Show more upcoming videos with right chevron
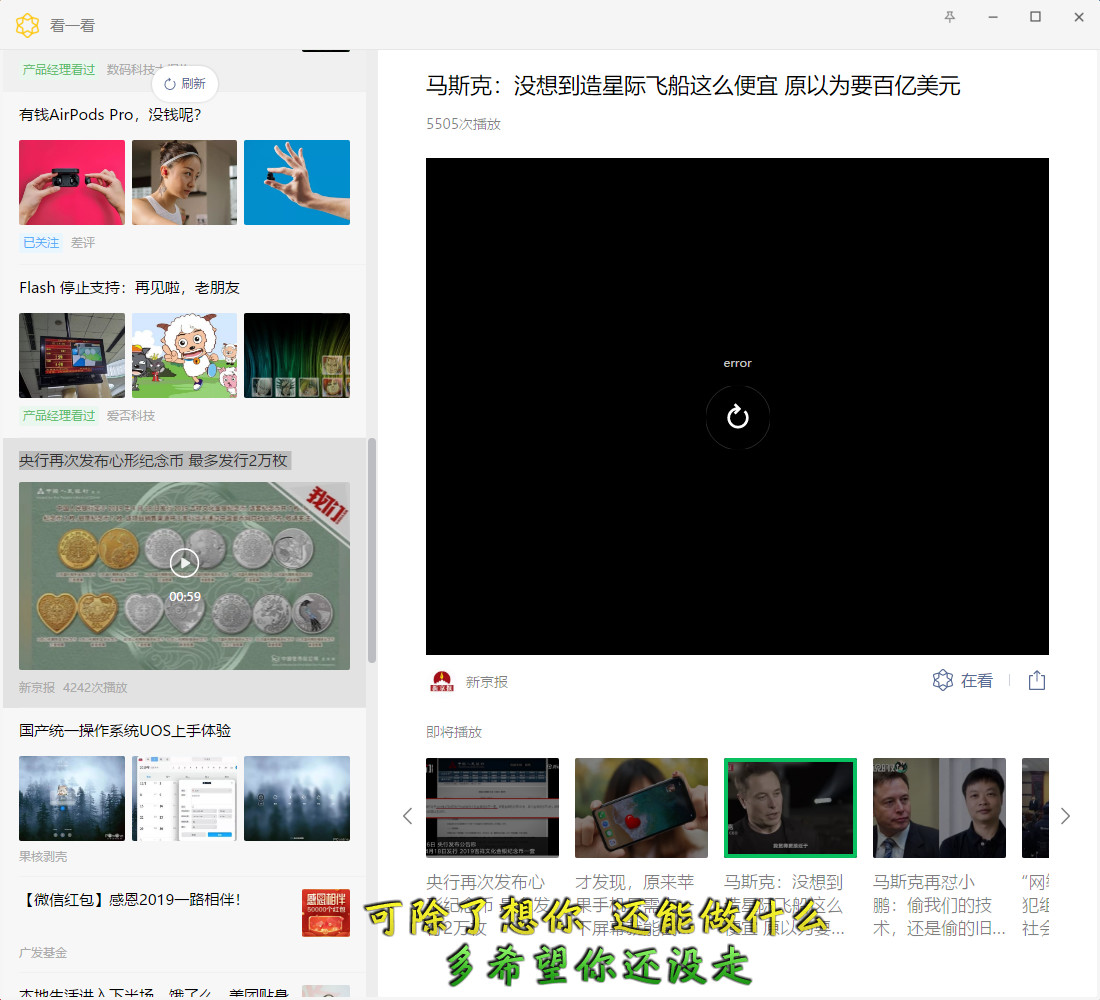The height and width of the screenshot is (1000, 1100). [x=1065, y=816]
